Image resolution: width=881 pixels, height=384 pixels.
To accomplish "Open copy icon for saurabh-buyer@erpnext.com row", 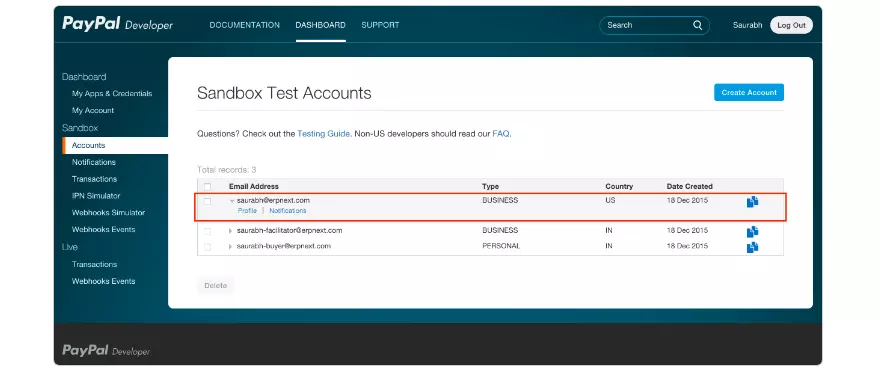I will click(752, 247).
